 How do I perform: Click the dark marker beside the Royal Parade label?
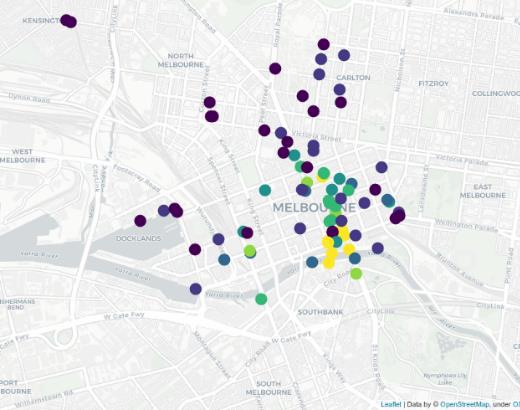click(x=275, y=69)
